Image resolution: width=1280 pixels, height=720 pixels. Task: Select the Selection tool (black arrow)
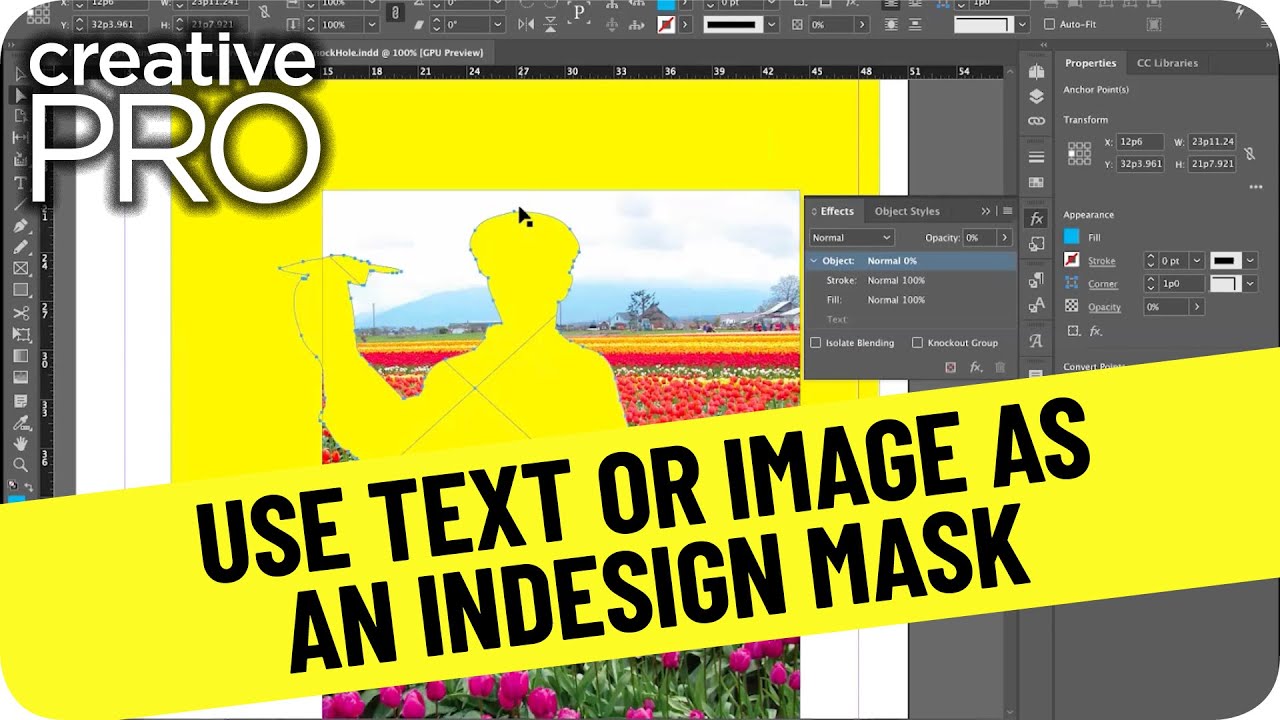coord(20,75)
